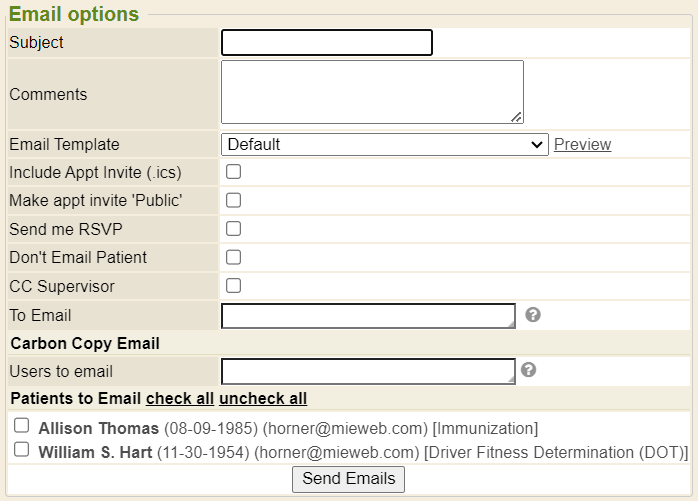The image size is (698, 501).
Task: Check the CC Supervisor box
Action: pos(233,286)
